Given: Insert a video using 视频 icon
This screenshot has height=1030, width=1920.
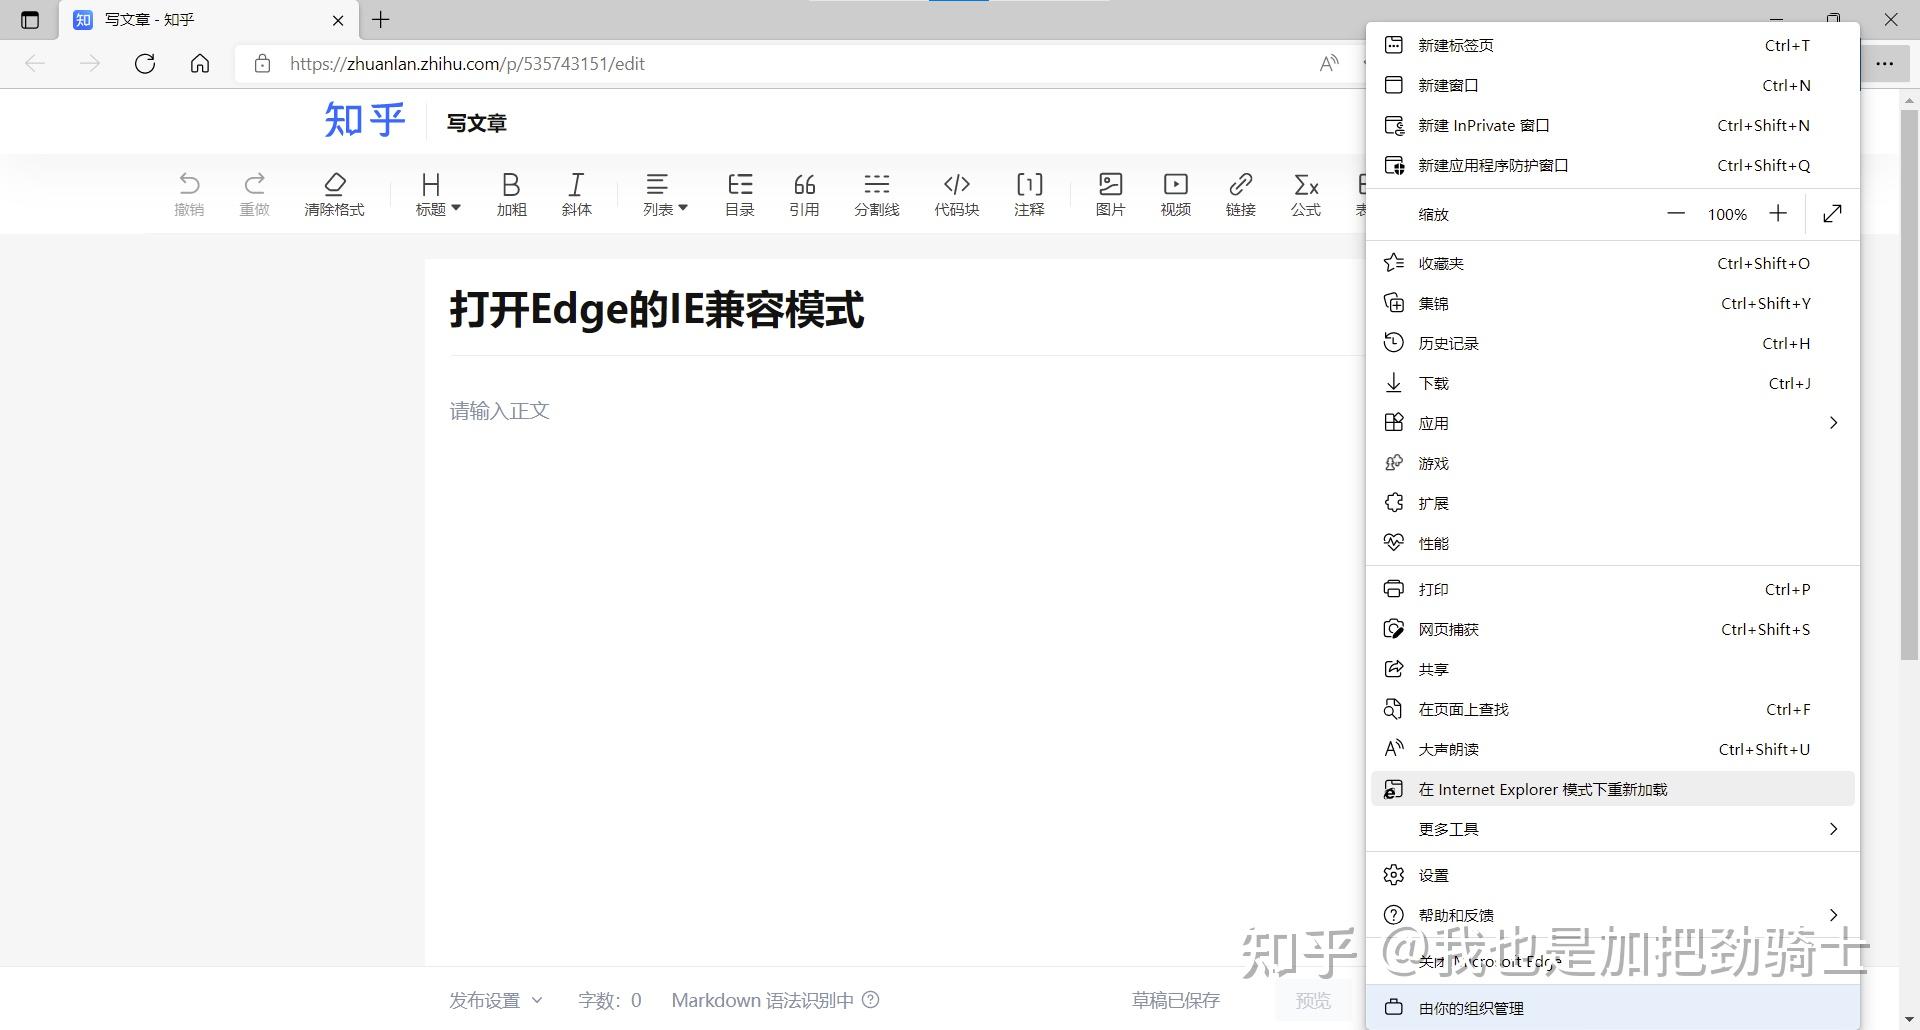Looking at the screenshot, I should pos(1176,194).
